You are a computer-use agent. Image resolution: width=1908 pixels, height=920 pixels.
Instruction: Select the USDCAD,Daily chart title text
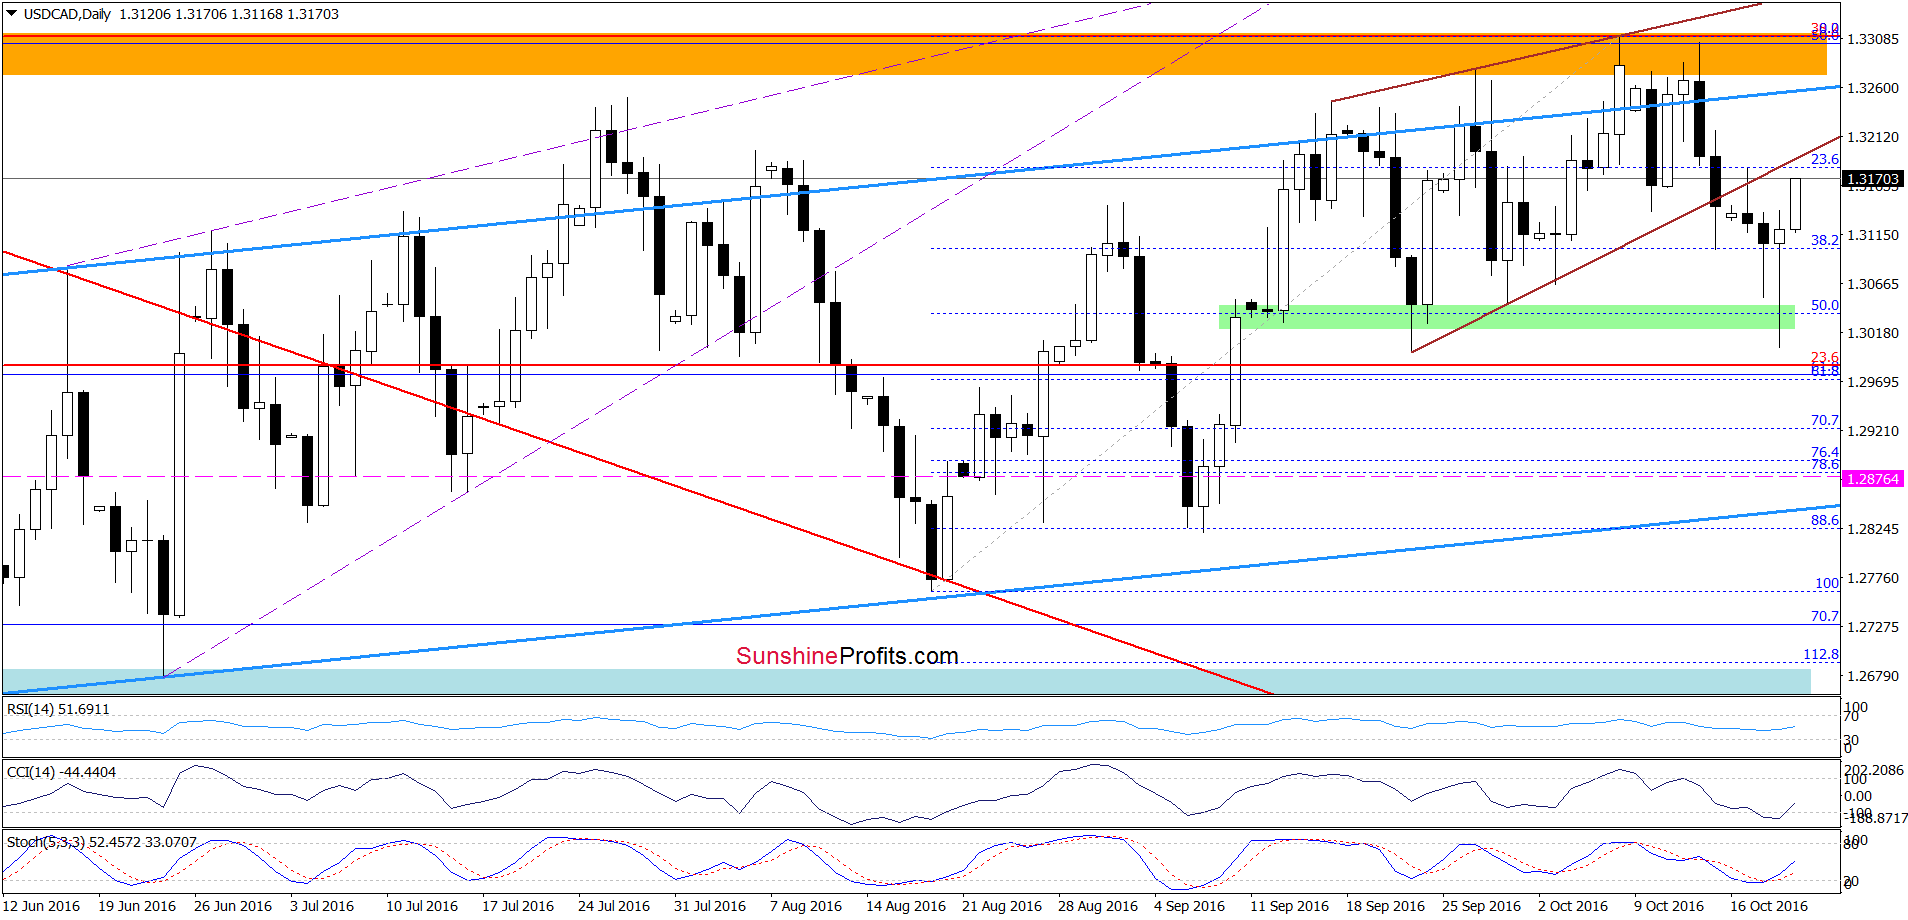pos(67,14)
